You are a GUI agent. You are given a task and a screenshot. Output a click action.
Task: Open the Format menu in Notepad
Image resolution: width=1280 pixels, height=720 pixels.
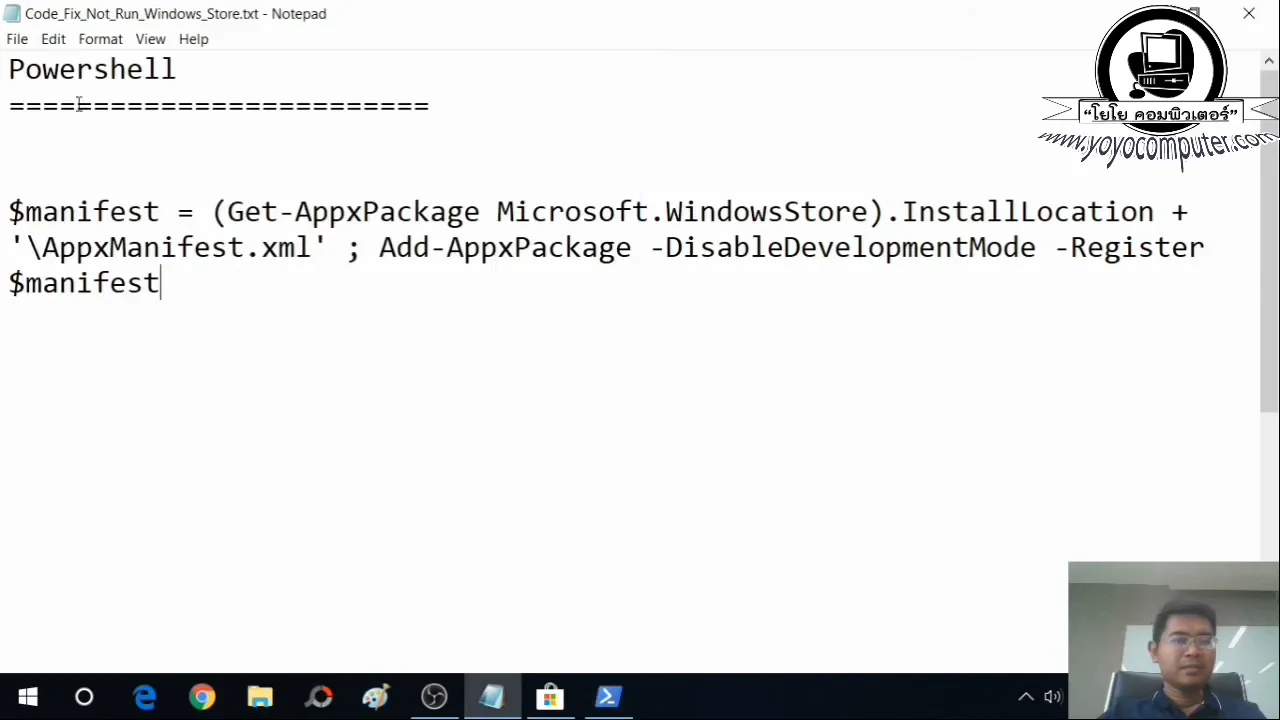[x=100, y=38]
